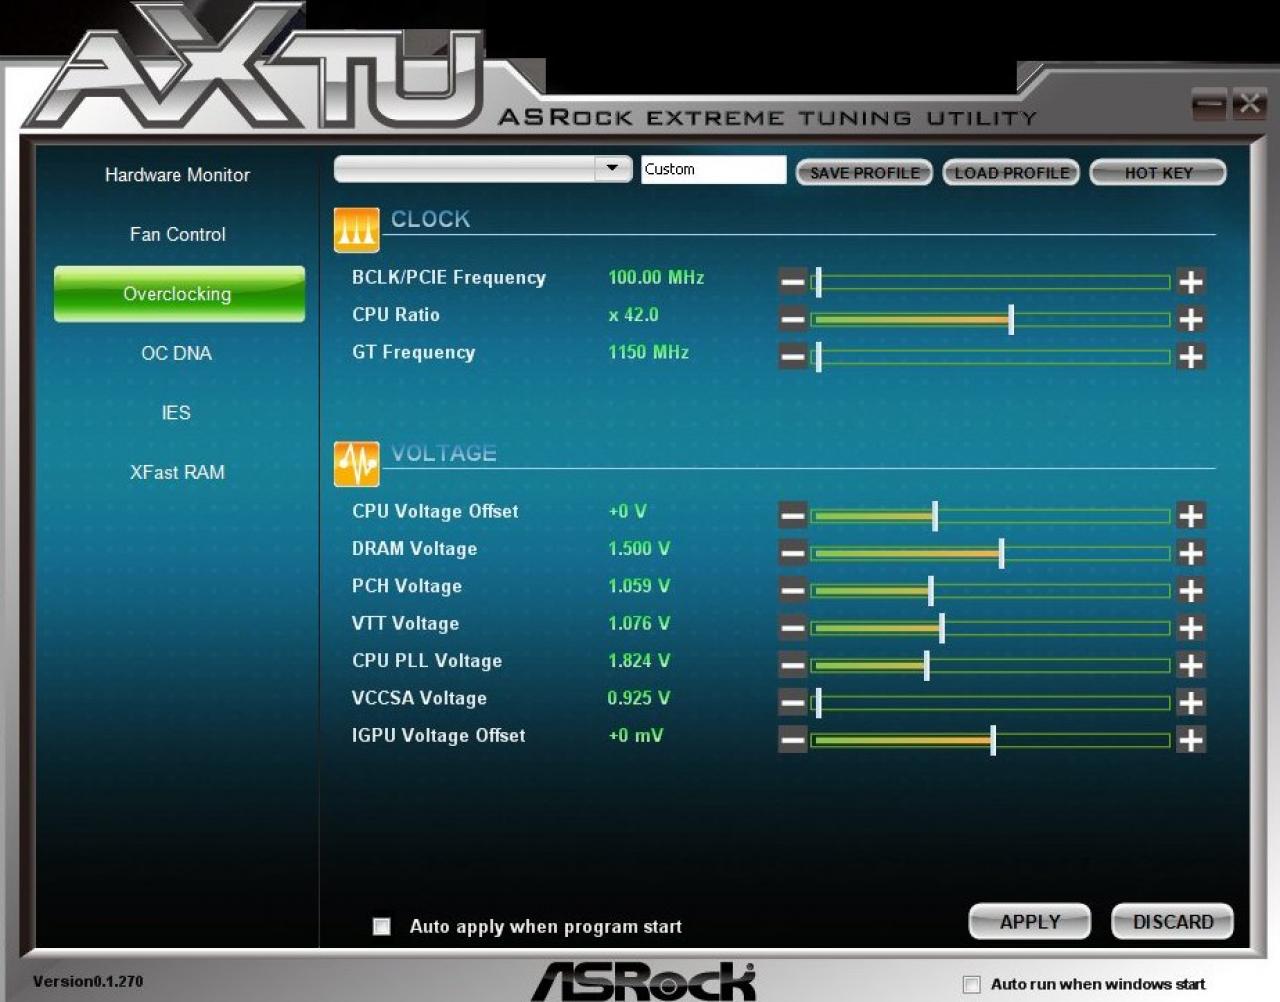Increase CPU PLL Voltage via plus button

click(1190, 665)
